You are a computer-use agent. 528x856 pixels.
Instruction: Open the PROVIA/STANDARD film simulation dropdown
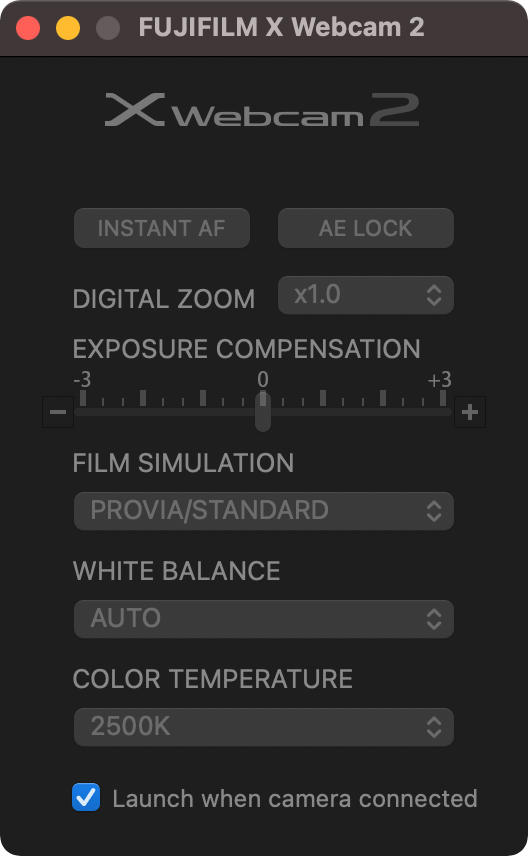264,511
